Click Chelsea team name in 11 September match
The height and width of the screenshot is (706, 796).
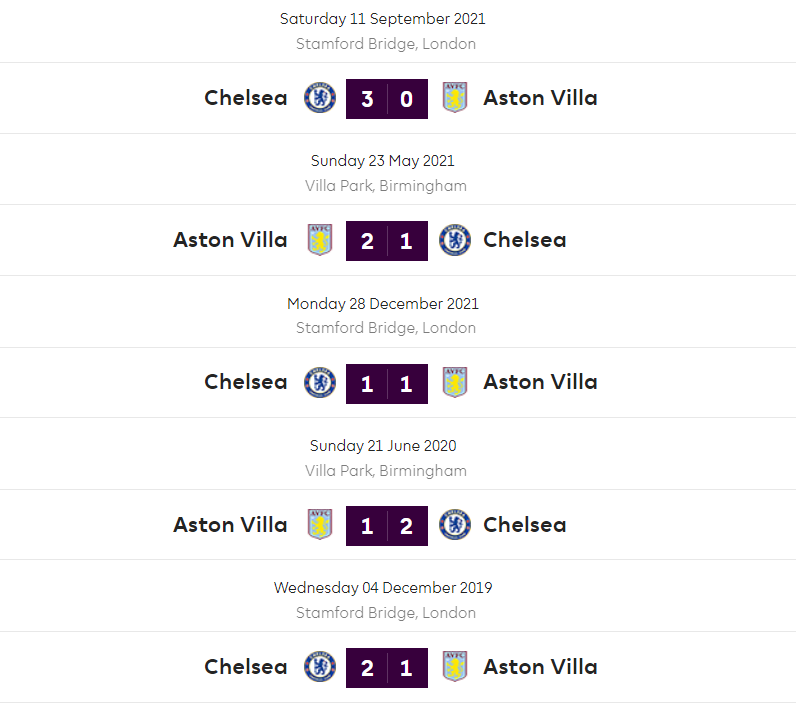[246, 98]
